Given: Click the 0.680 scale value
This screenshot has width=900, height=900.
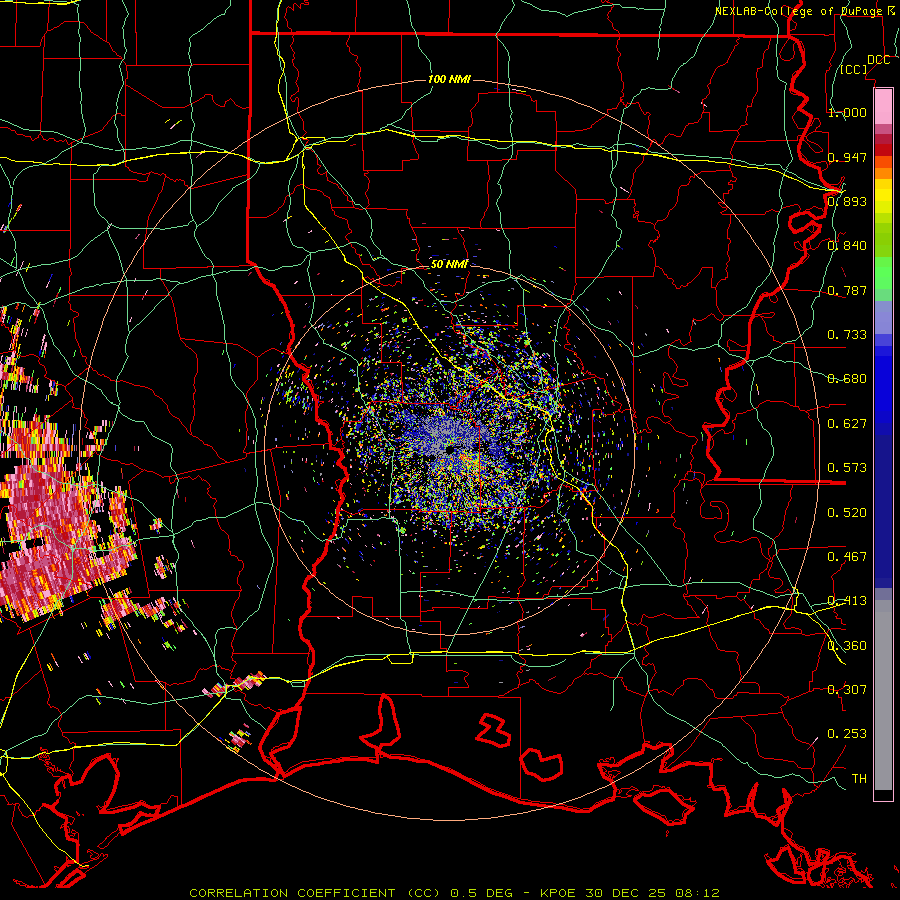Looking at the screenshot, I should 847,379.
